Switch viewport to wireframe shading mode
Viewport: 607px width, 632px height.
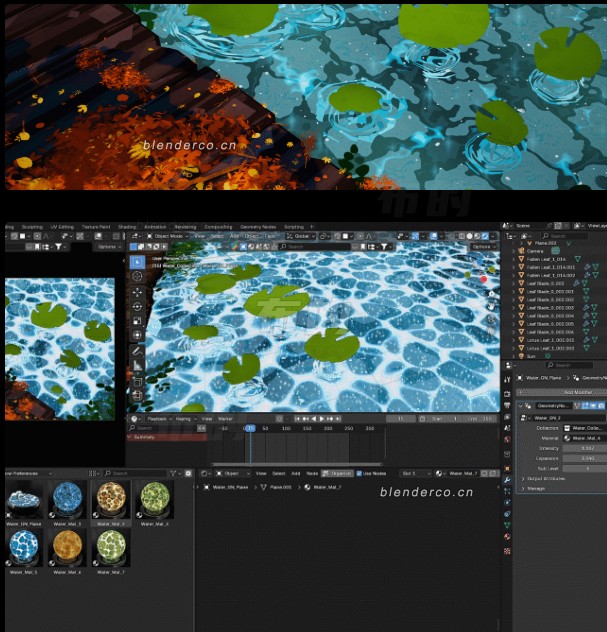click(462, 236)
